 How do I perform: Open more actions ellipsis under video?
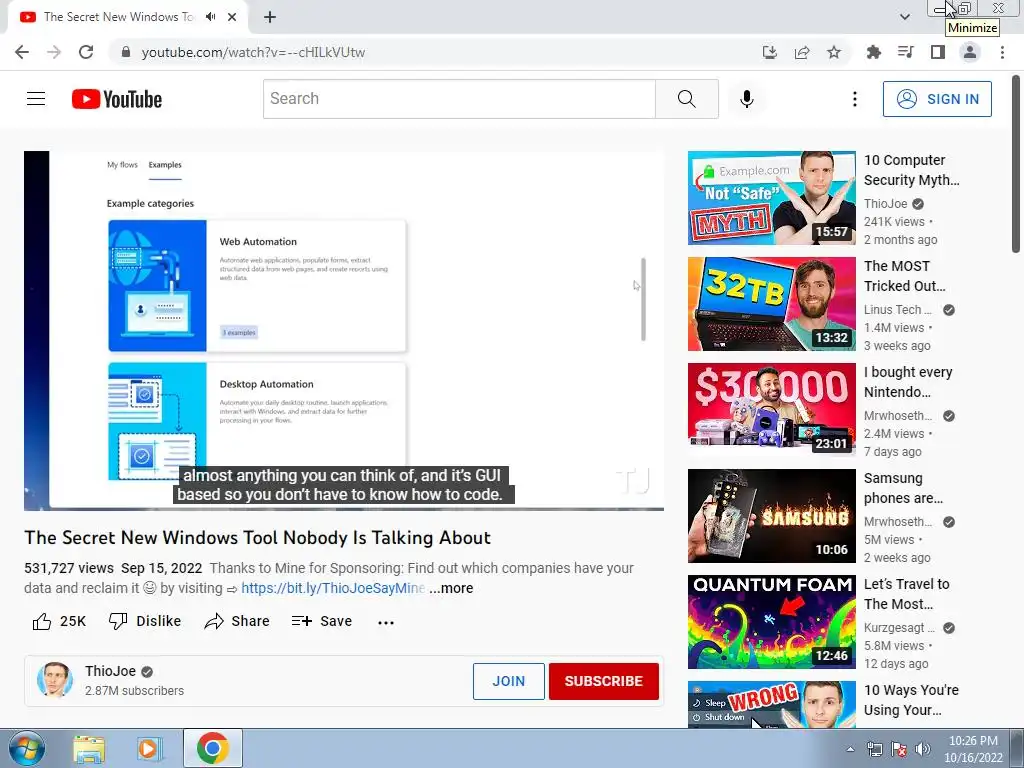(386, 622)
